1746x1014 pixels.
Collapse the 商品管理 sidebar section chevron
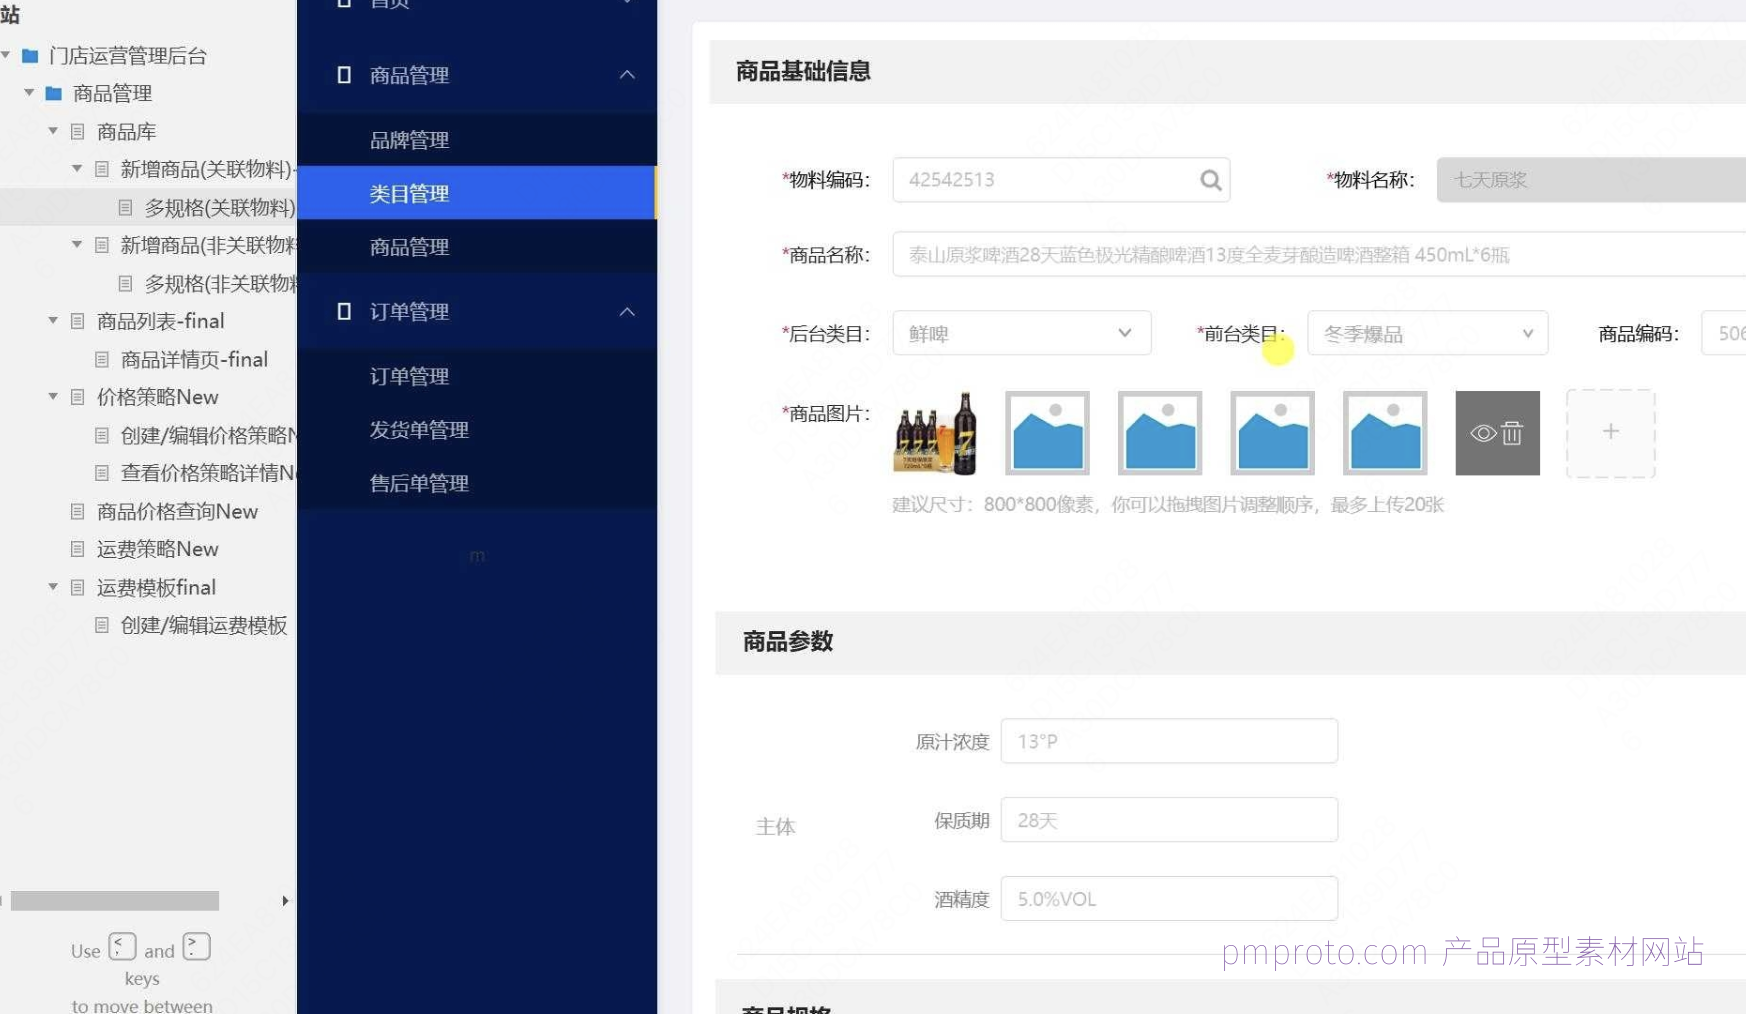627,75
